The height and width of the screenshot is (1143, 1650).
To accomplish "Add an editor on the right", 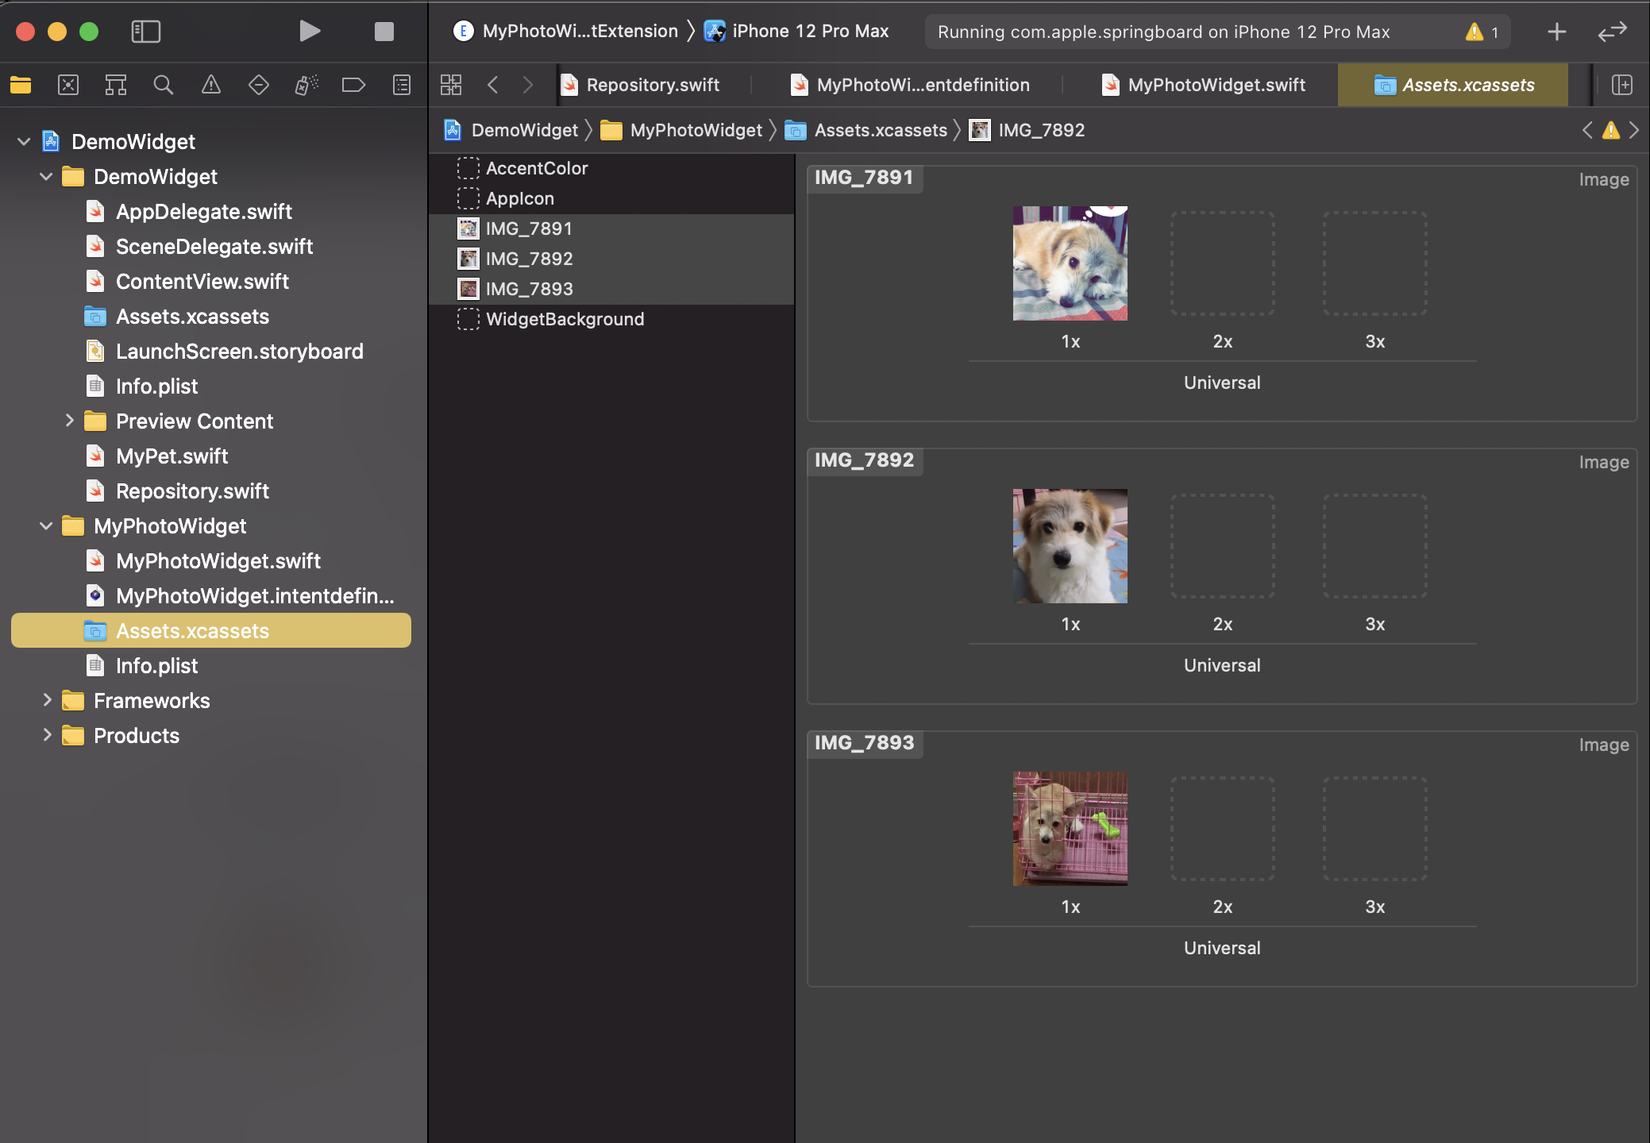I will tap(1622, 85).
